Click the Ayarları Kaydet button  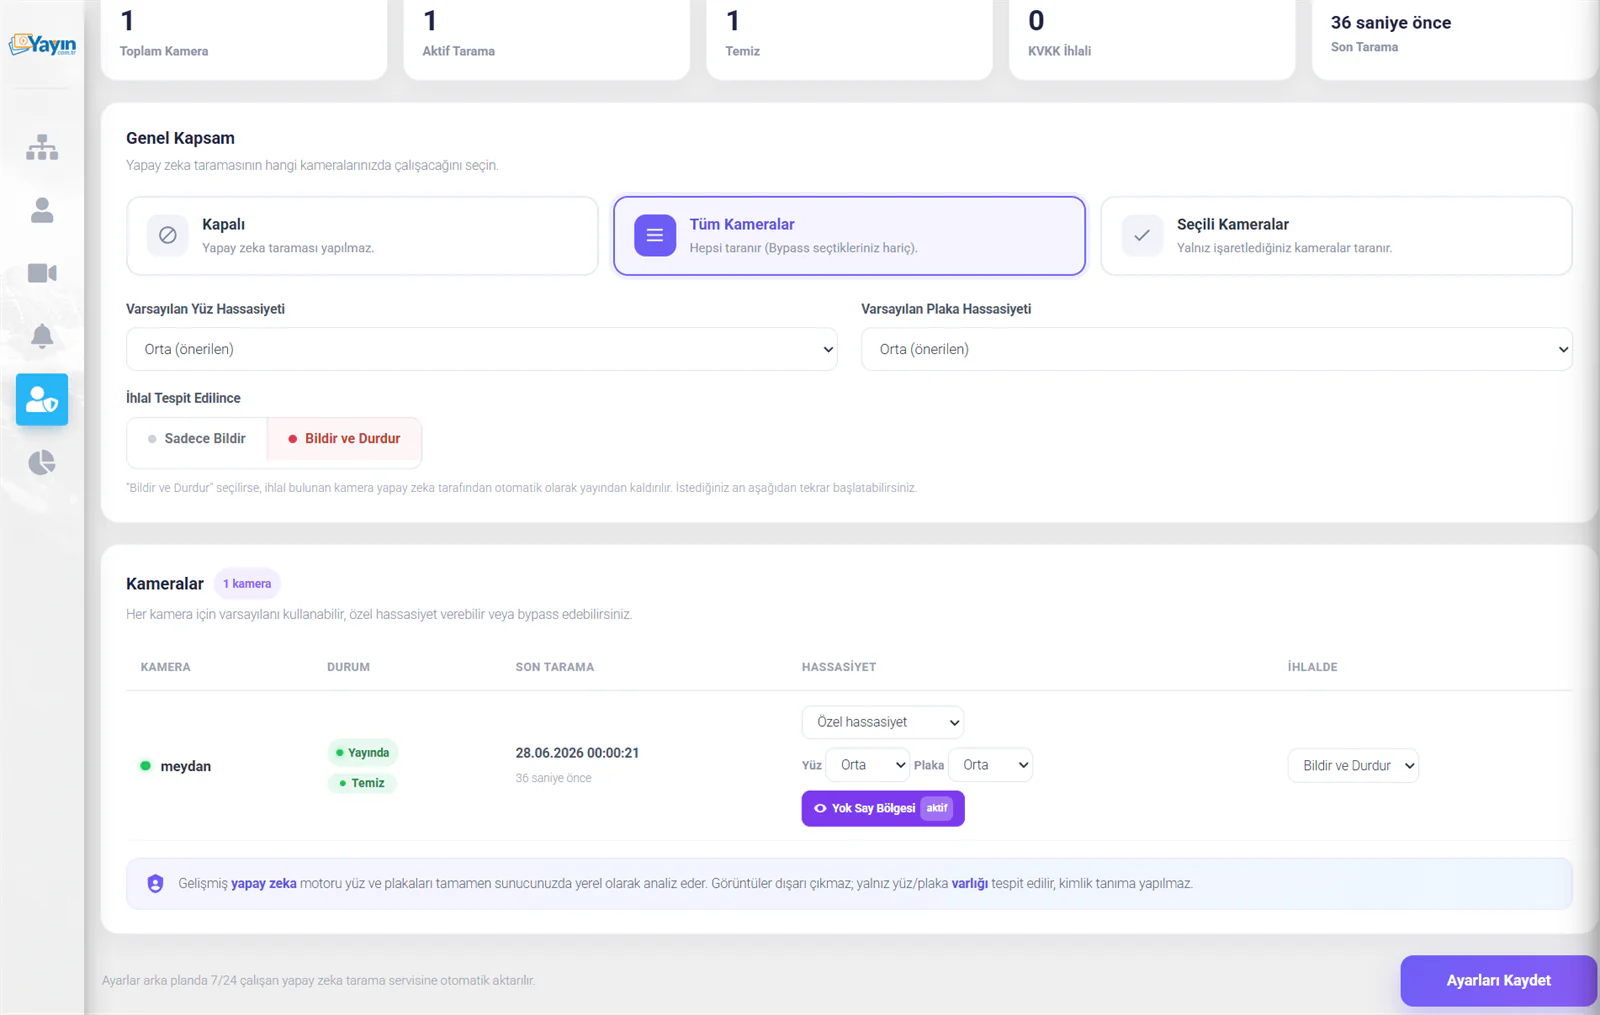pyautogui.click(x=1498, y=980)
